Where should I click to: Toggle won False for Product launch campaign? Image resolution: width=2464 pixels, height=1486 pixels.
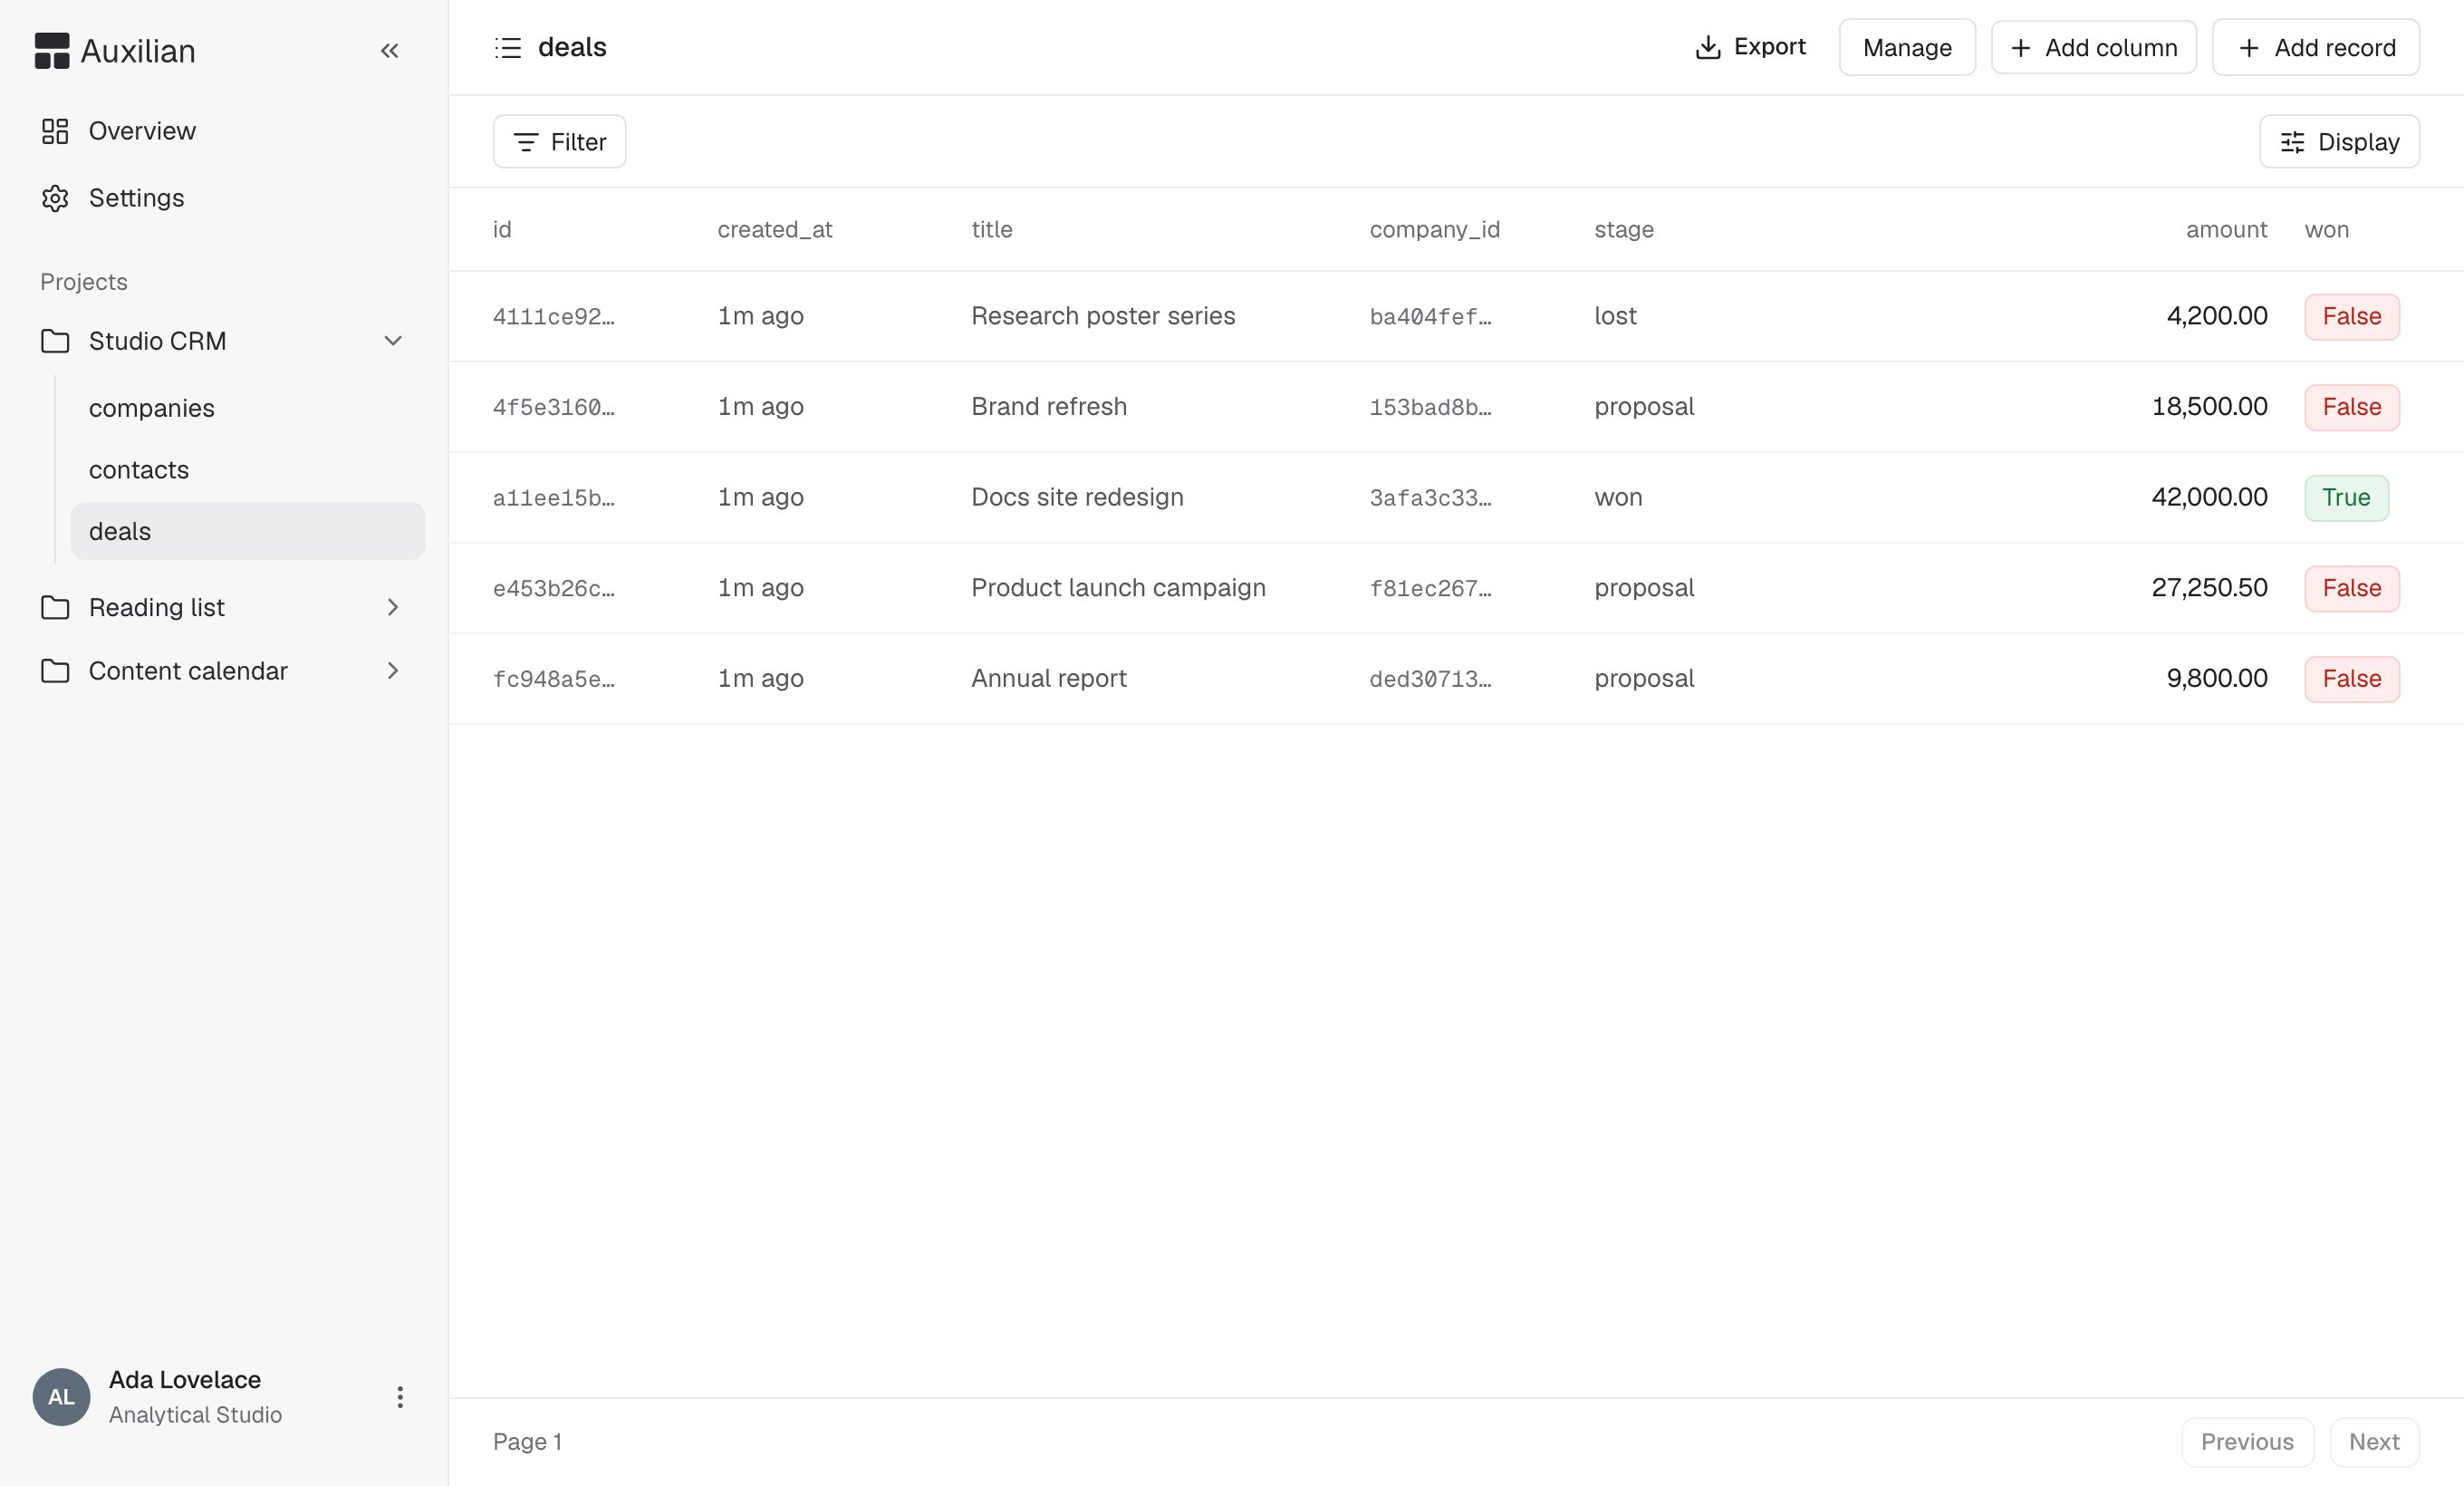point(2352,588)
